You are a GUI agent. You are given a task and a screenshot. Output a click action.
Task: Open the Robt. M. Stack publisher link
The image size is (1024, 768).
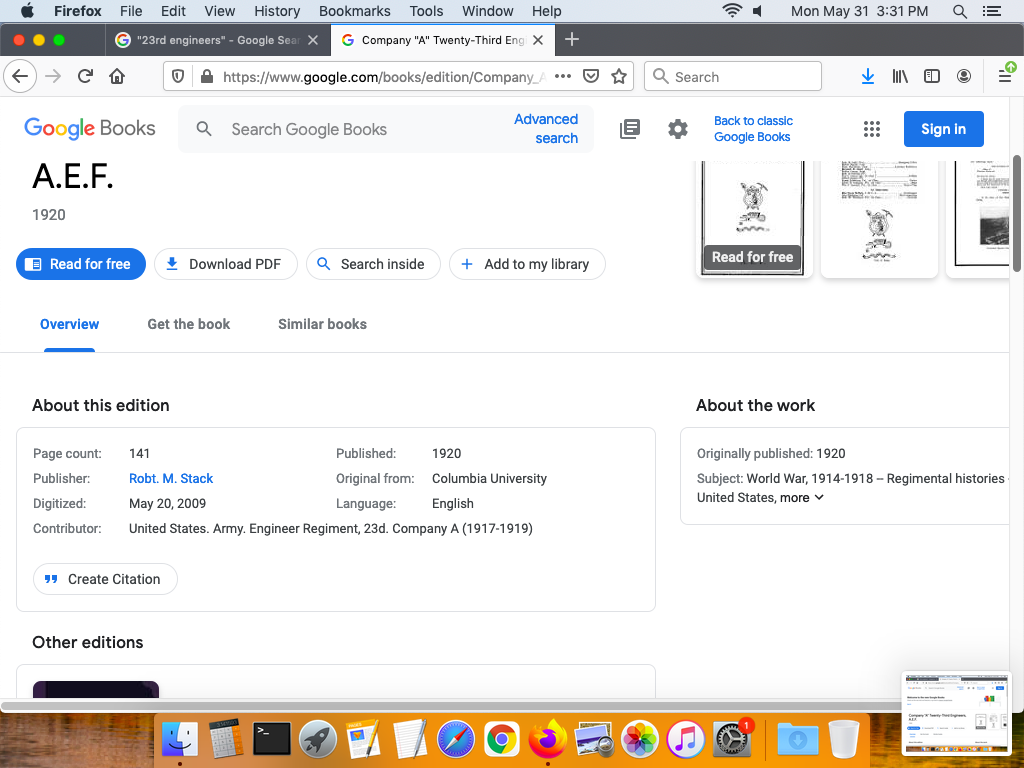pos(171,479)
